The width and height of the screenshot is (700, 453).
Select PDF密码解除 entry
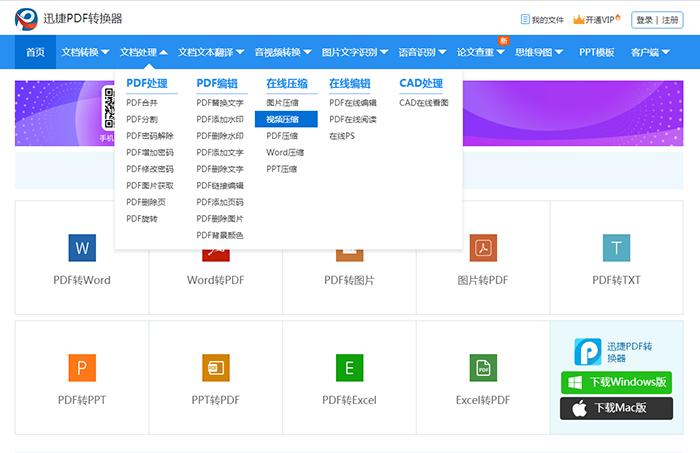tap(150, 136)
